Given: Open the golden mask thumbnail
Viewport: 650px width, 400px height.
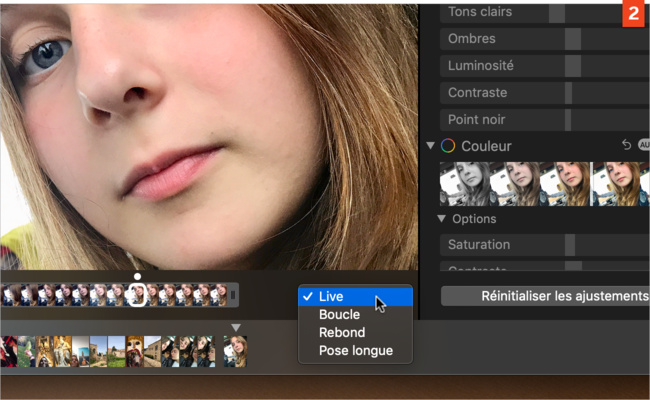Looking at the screenshot, I should coord(135,352).
